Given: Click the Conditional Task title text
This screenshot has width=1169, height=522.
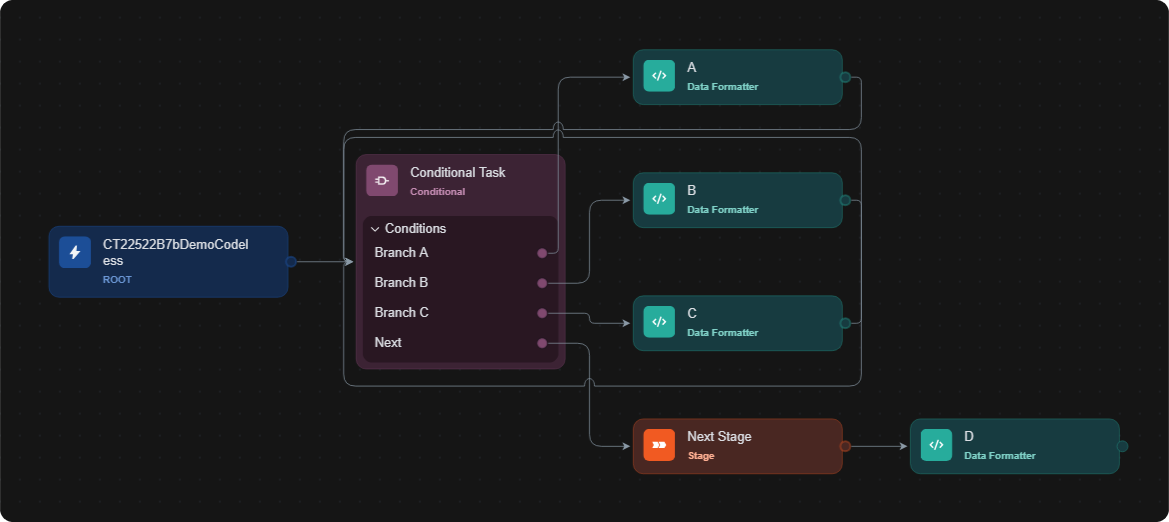Looking at the screenshot, I should pos(458,172).
